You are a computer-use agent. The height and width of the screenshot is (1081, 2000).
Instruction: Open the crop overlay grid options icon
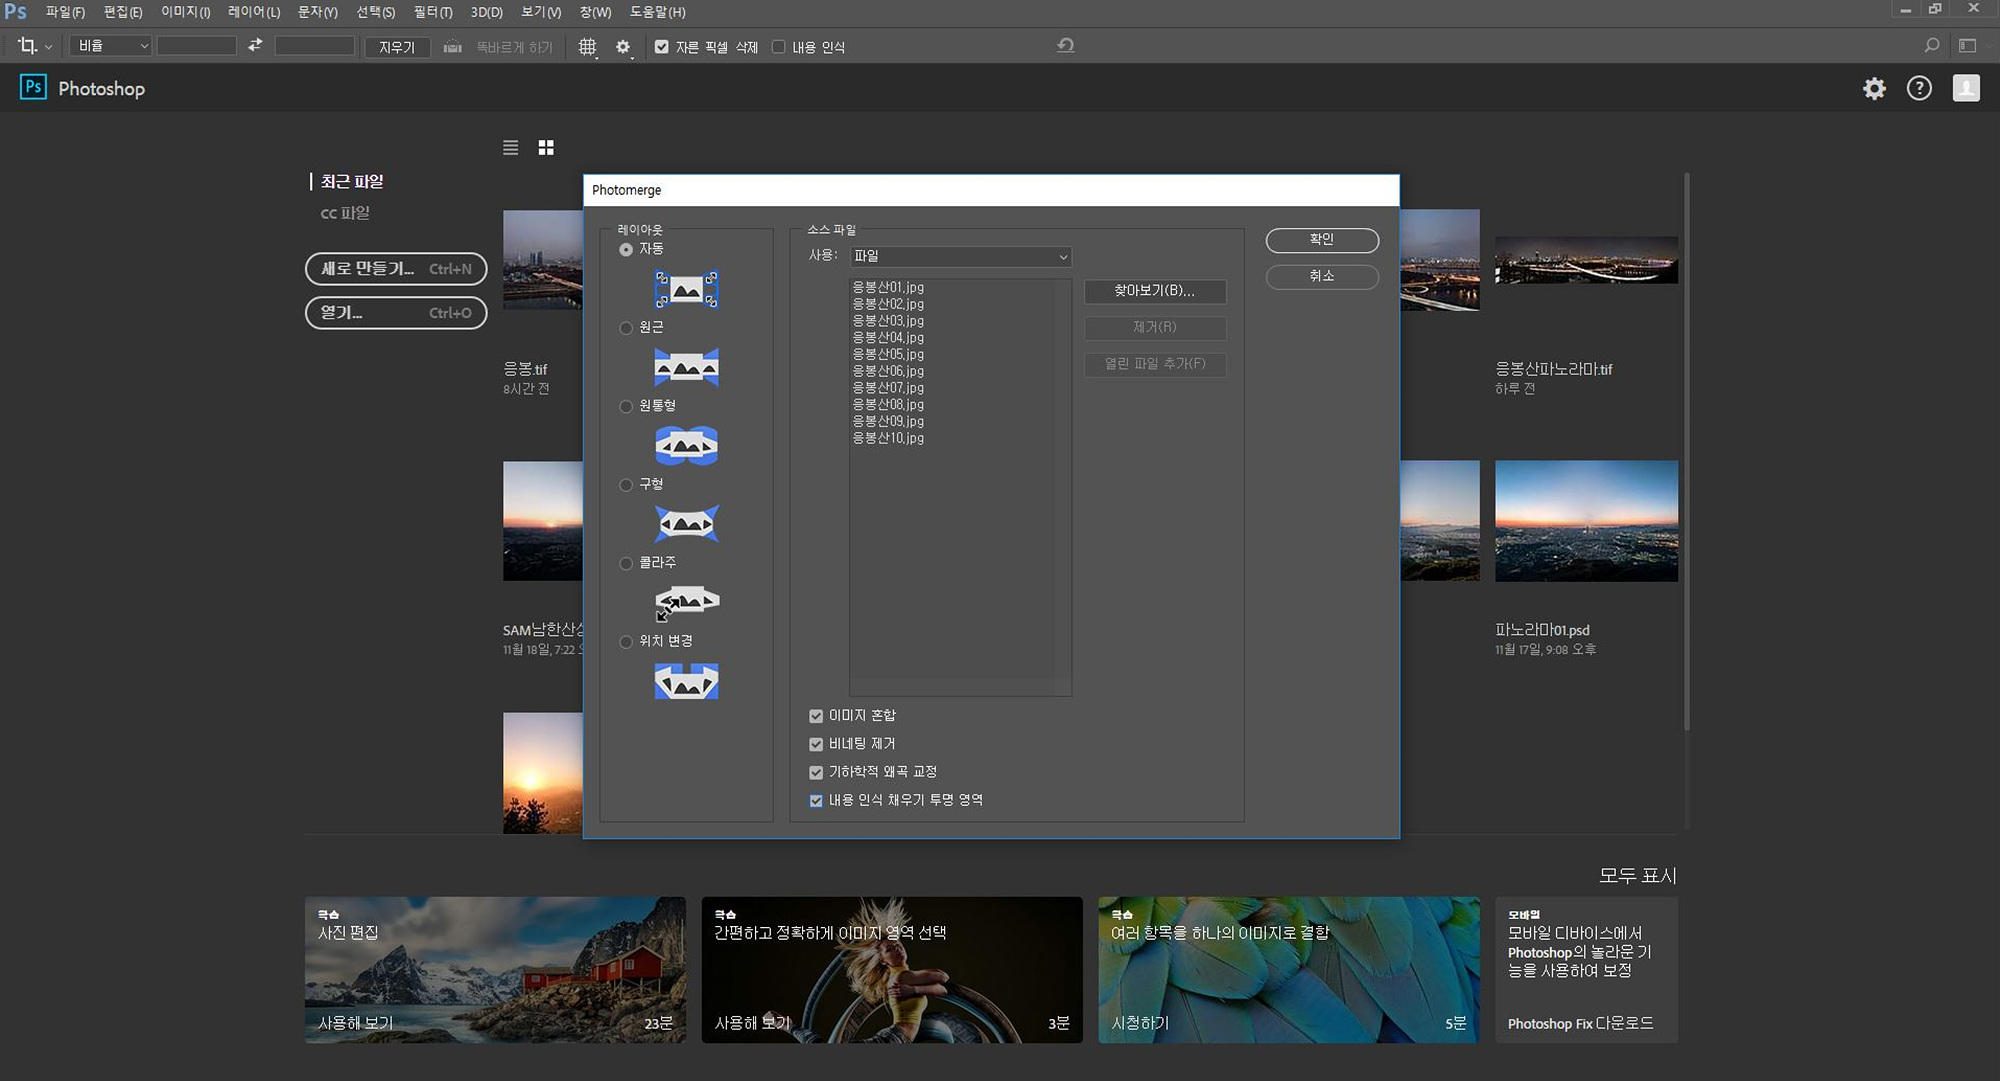click(587, 47)
